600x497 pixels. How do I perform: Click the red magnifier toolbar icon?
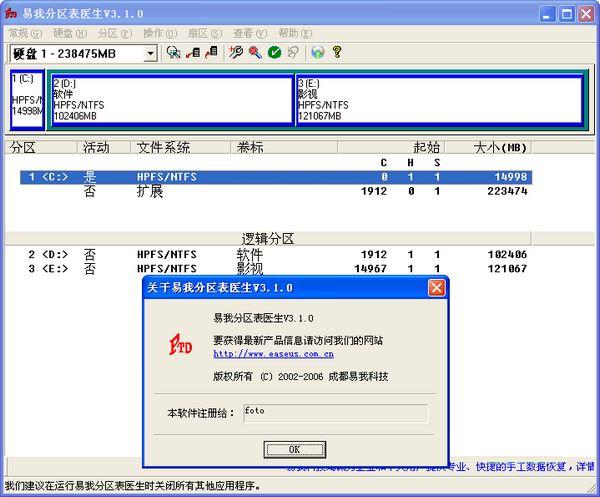click(255, 52)
